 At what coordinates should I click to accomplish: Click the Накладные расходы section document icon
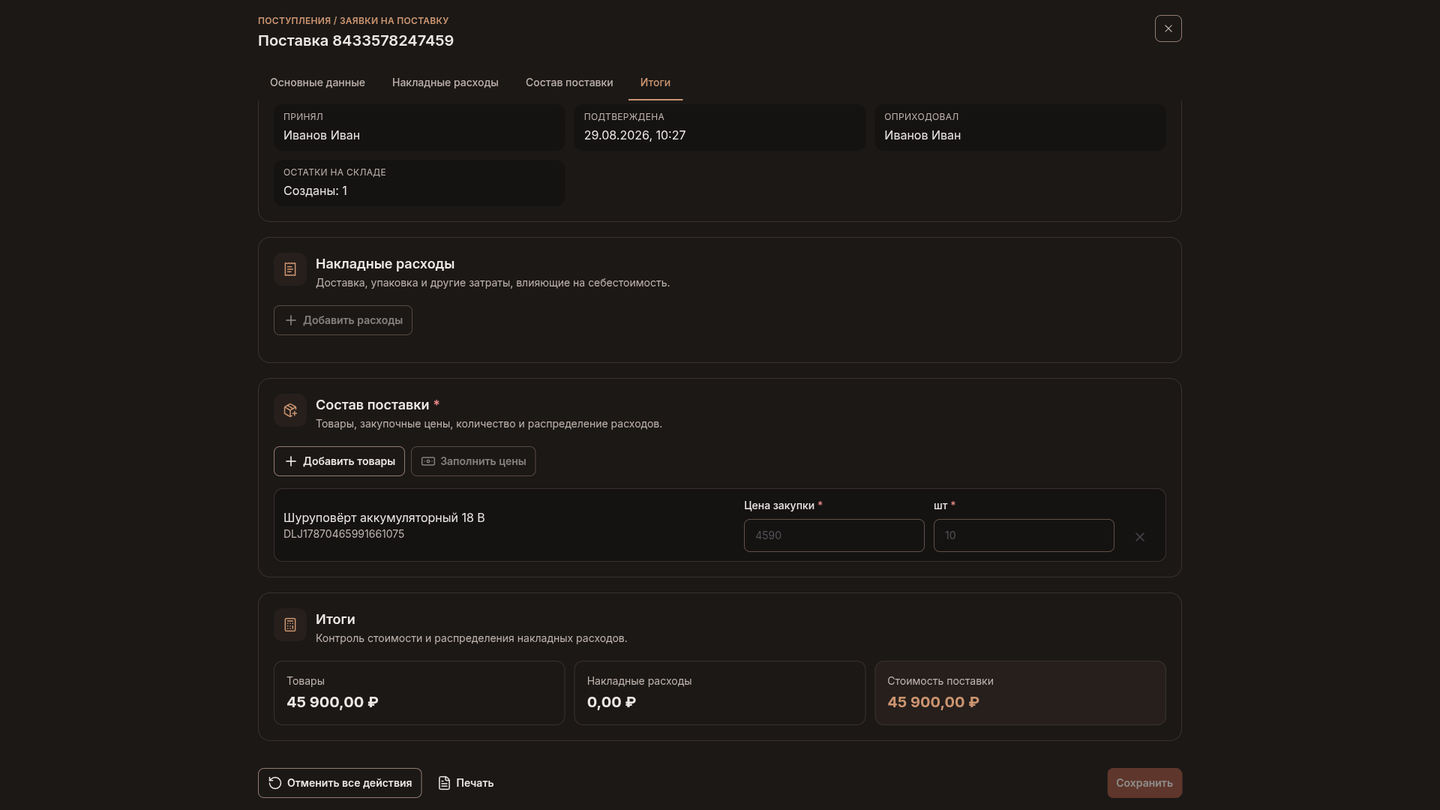(x=290, y=269)
